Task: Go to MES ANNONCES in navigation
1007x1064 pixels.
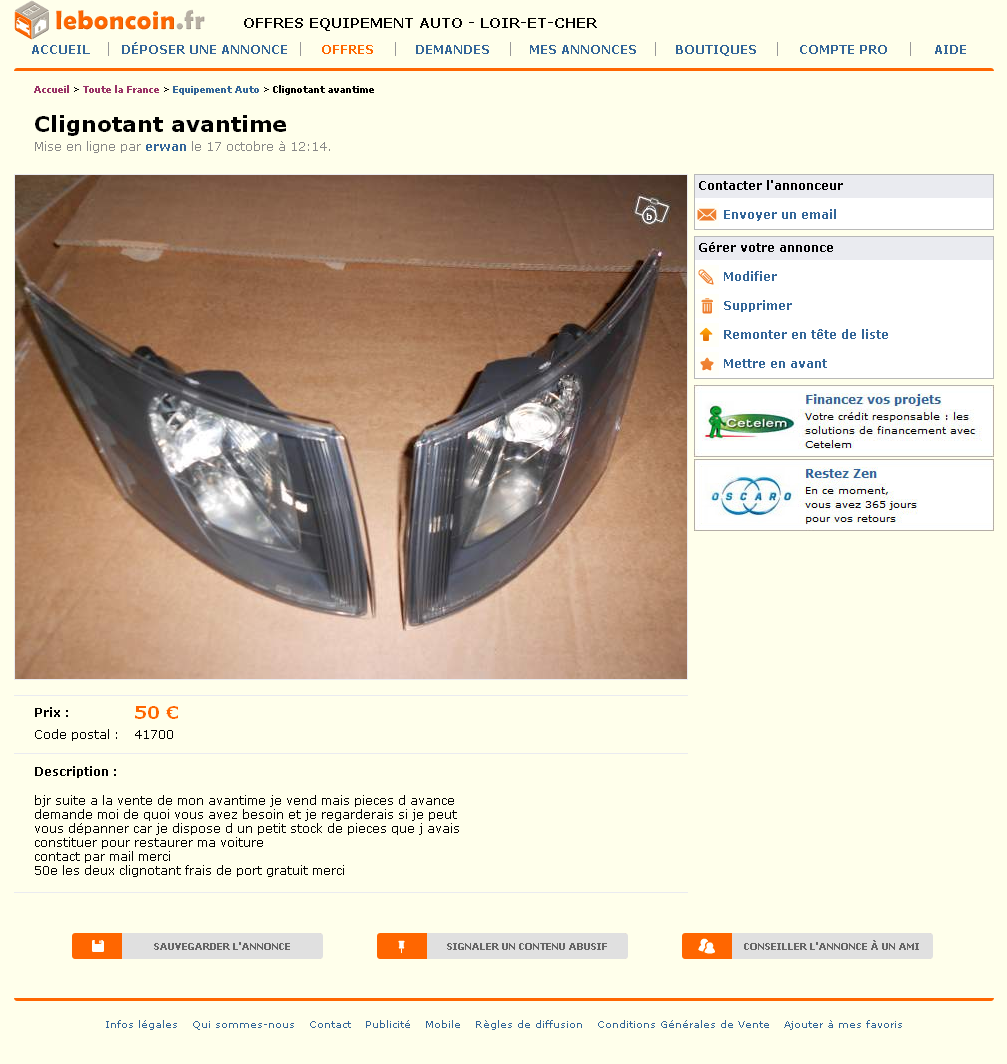Action: [582, 50]
